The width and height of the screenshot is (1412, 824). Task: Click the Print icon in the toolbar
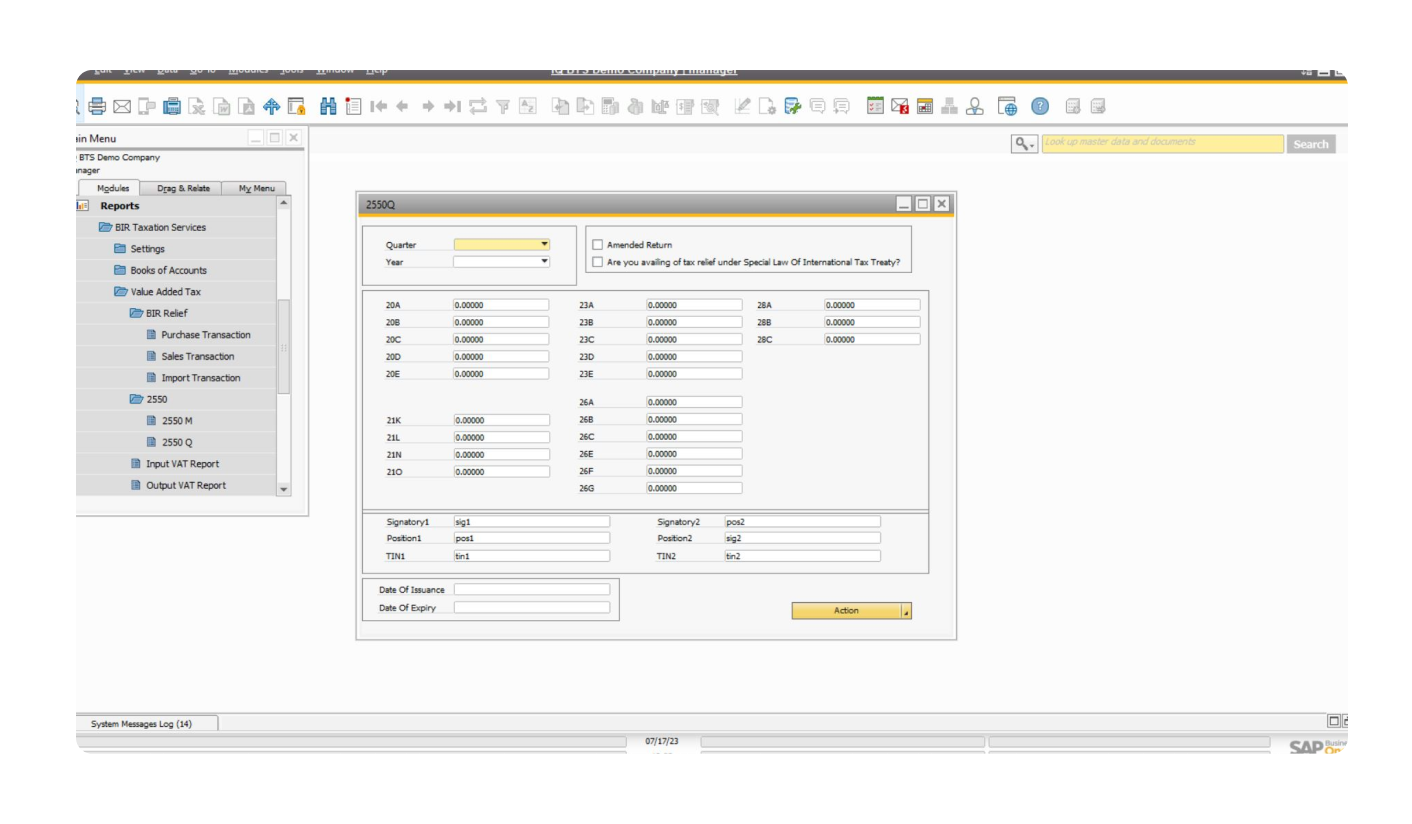coord(97,106)
